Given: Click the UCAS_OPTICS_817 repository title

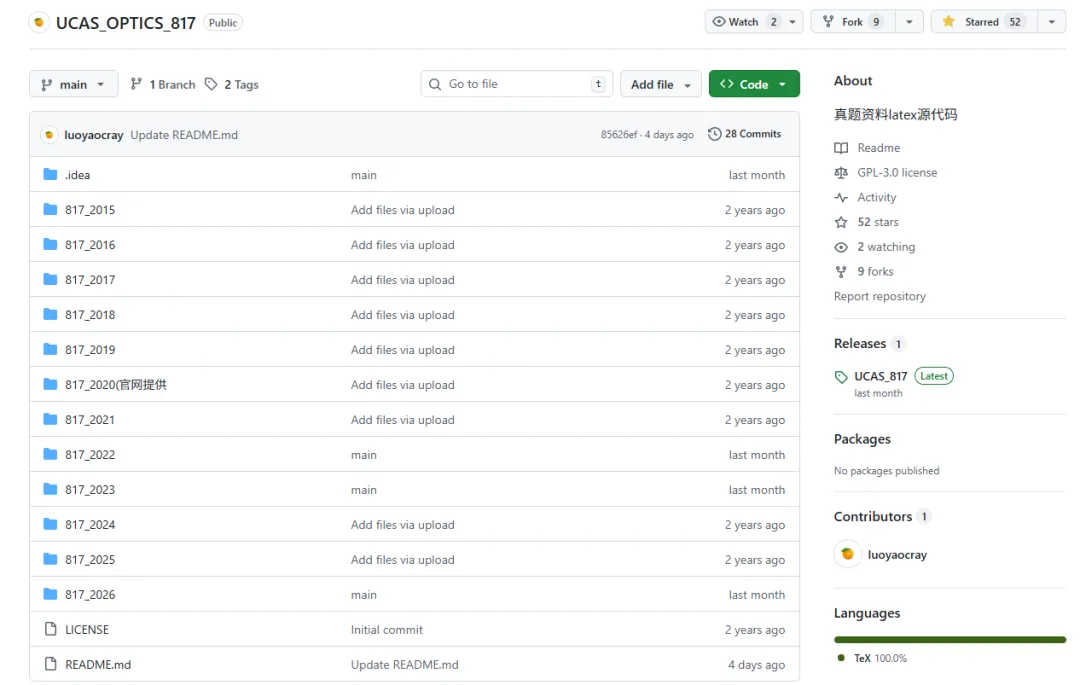Looking at the screenshot, I should click(126, 23).
